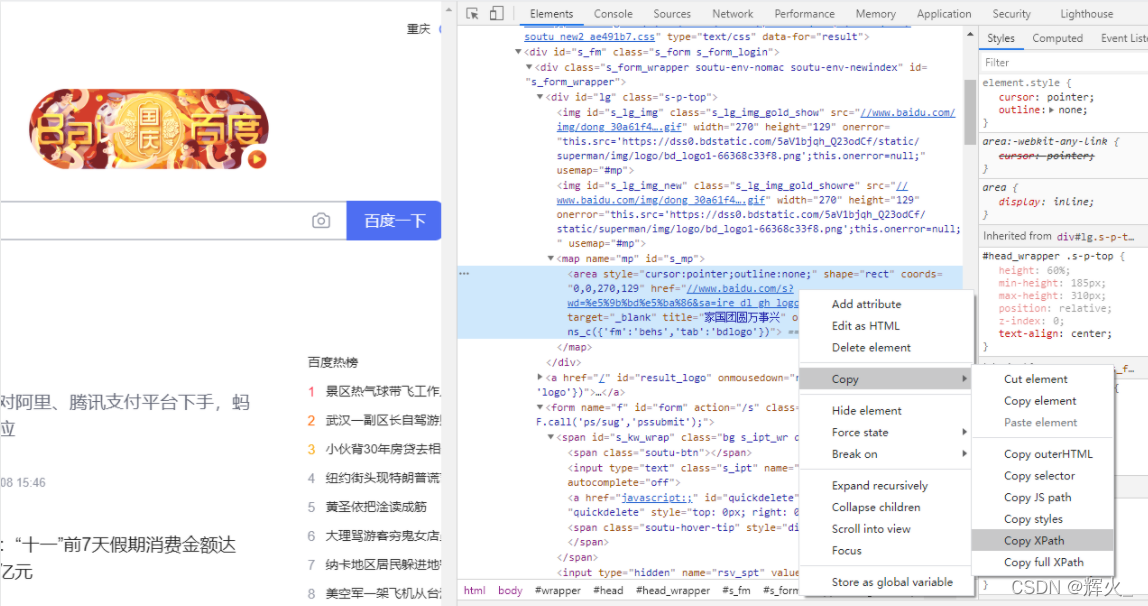The image size is (1148, 606).
Task: Open the Performance tab
Action: coord(804,13)
